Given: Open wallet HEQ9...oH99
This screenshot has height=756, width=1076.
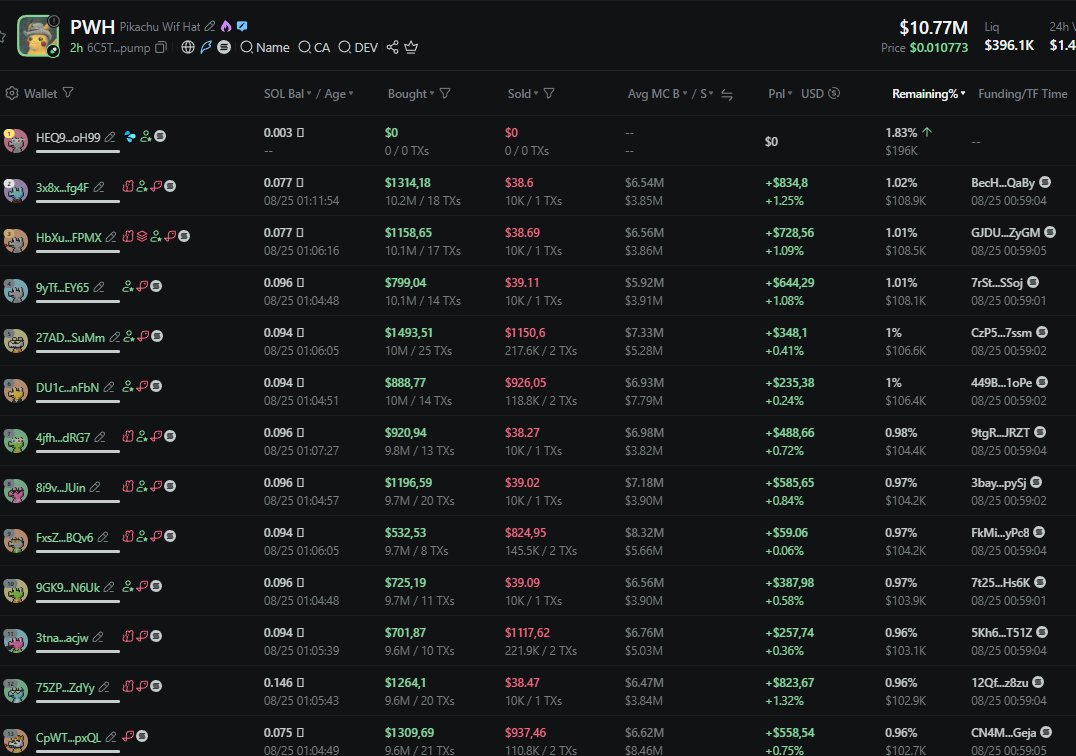Looking at the screenshot, I should [68, 137].
